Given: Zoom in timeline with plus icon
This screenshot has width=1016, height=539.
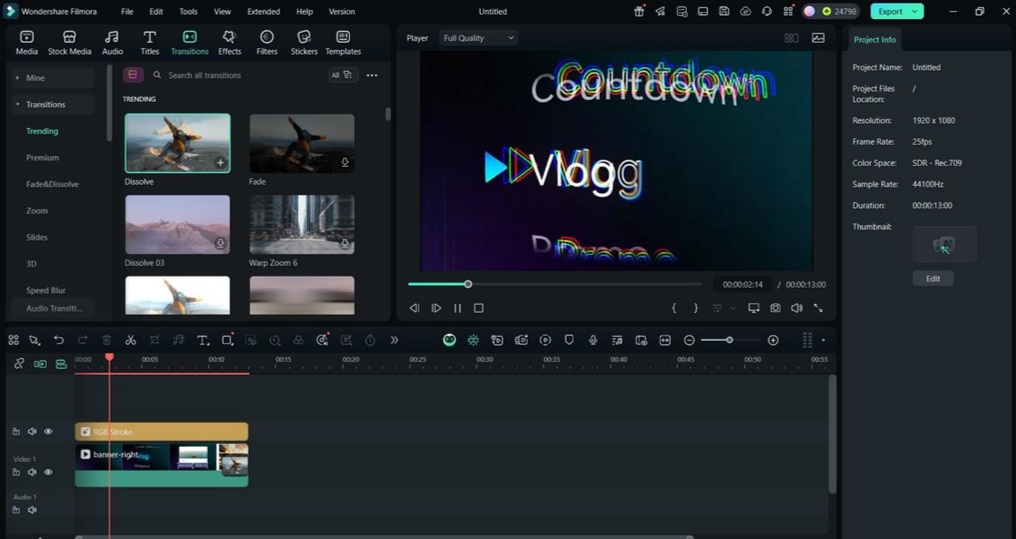Looking at the screenshot, I should (773, 340).
